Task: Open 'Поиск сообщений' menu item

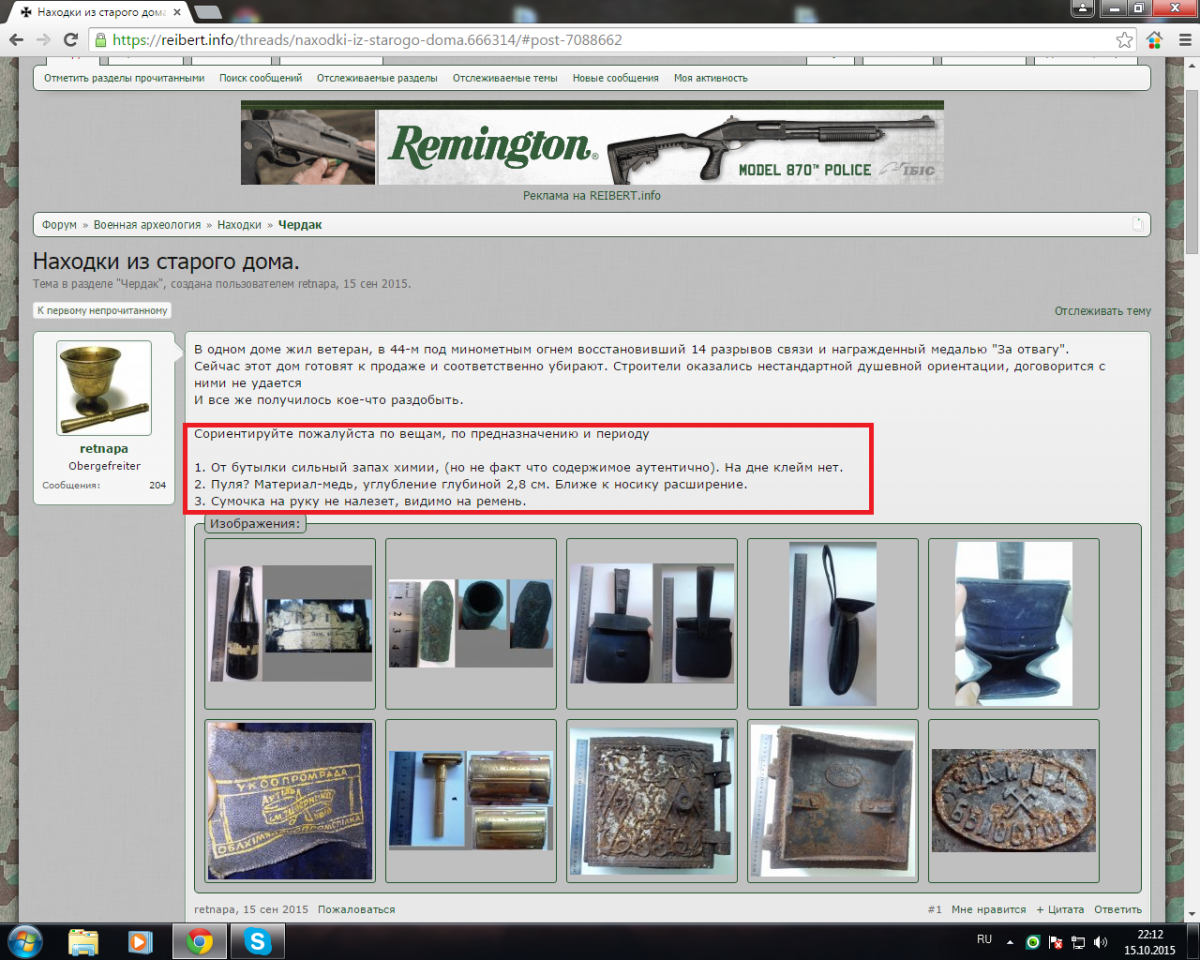Action: point(260,78)
